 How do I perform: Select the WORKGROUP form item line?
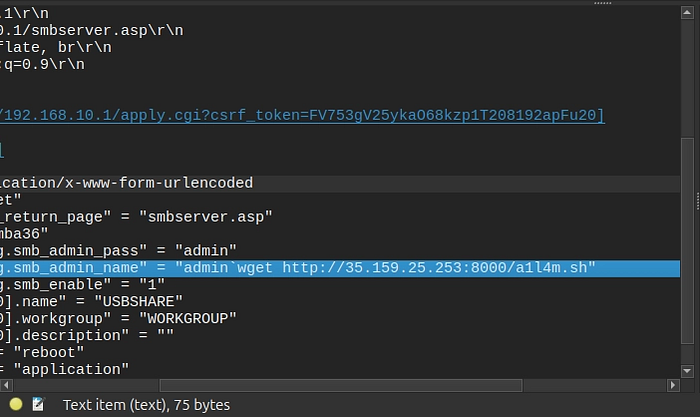click(x=118, y=319)
